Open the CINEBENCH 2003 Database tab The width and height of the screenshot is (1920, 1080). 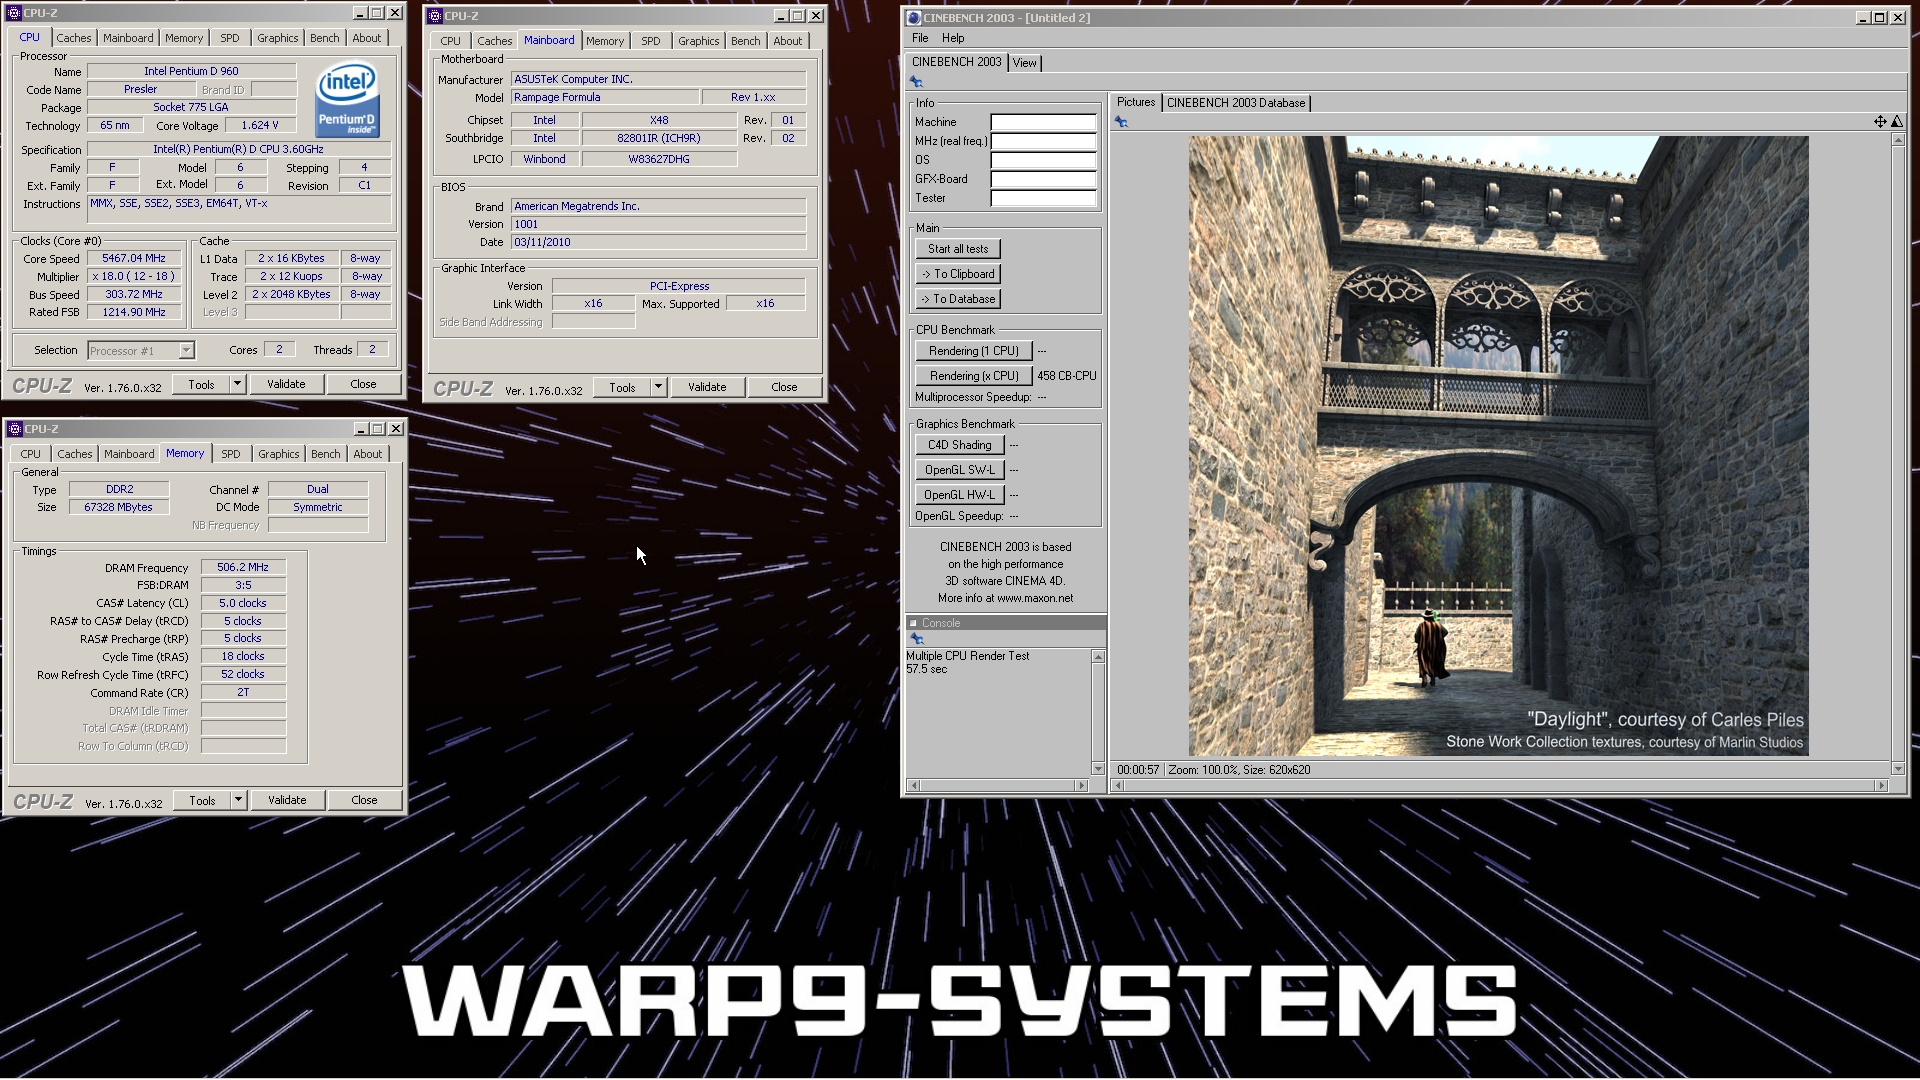(1236, 103)
